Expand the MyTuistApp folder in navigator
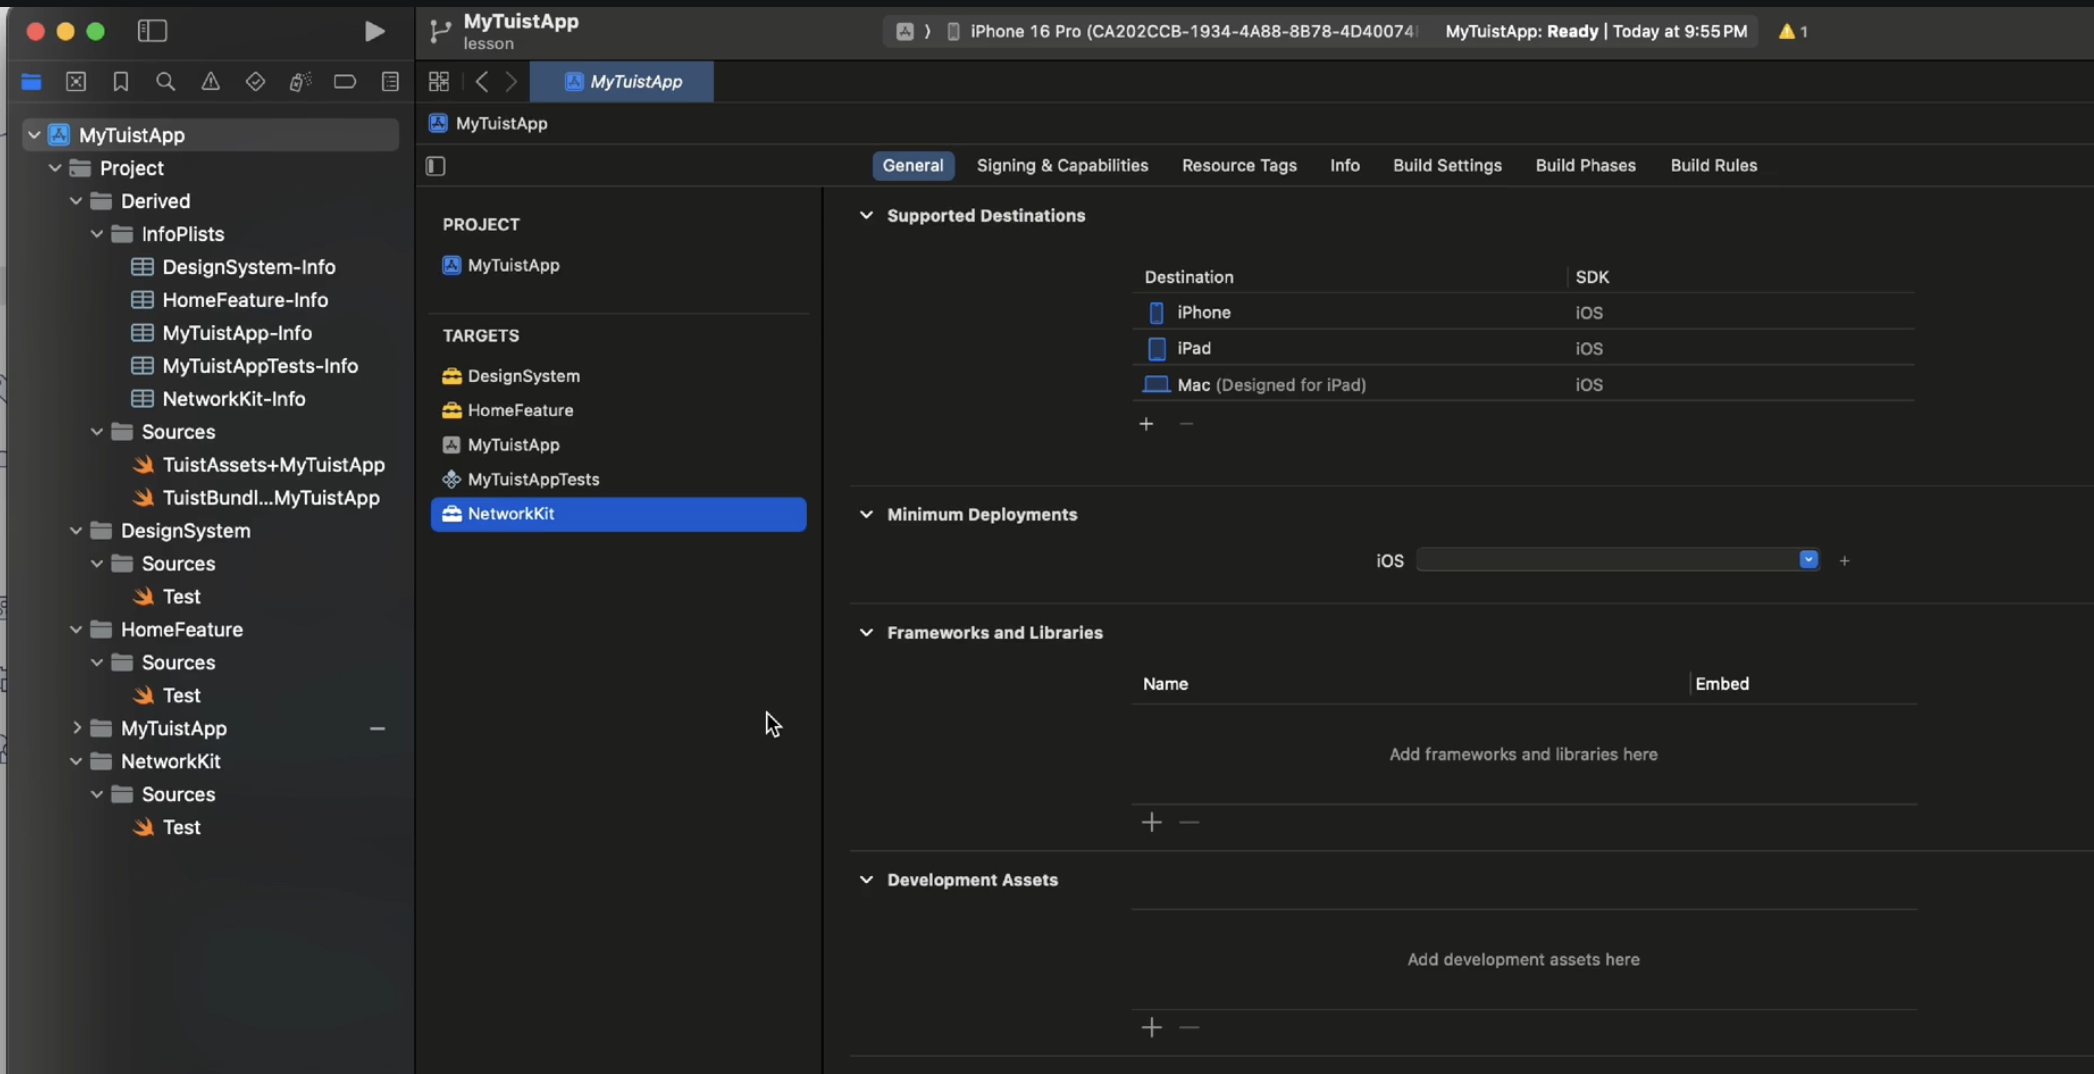 pyautogui.click(x=77, y=728)
